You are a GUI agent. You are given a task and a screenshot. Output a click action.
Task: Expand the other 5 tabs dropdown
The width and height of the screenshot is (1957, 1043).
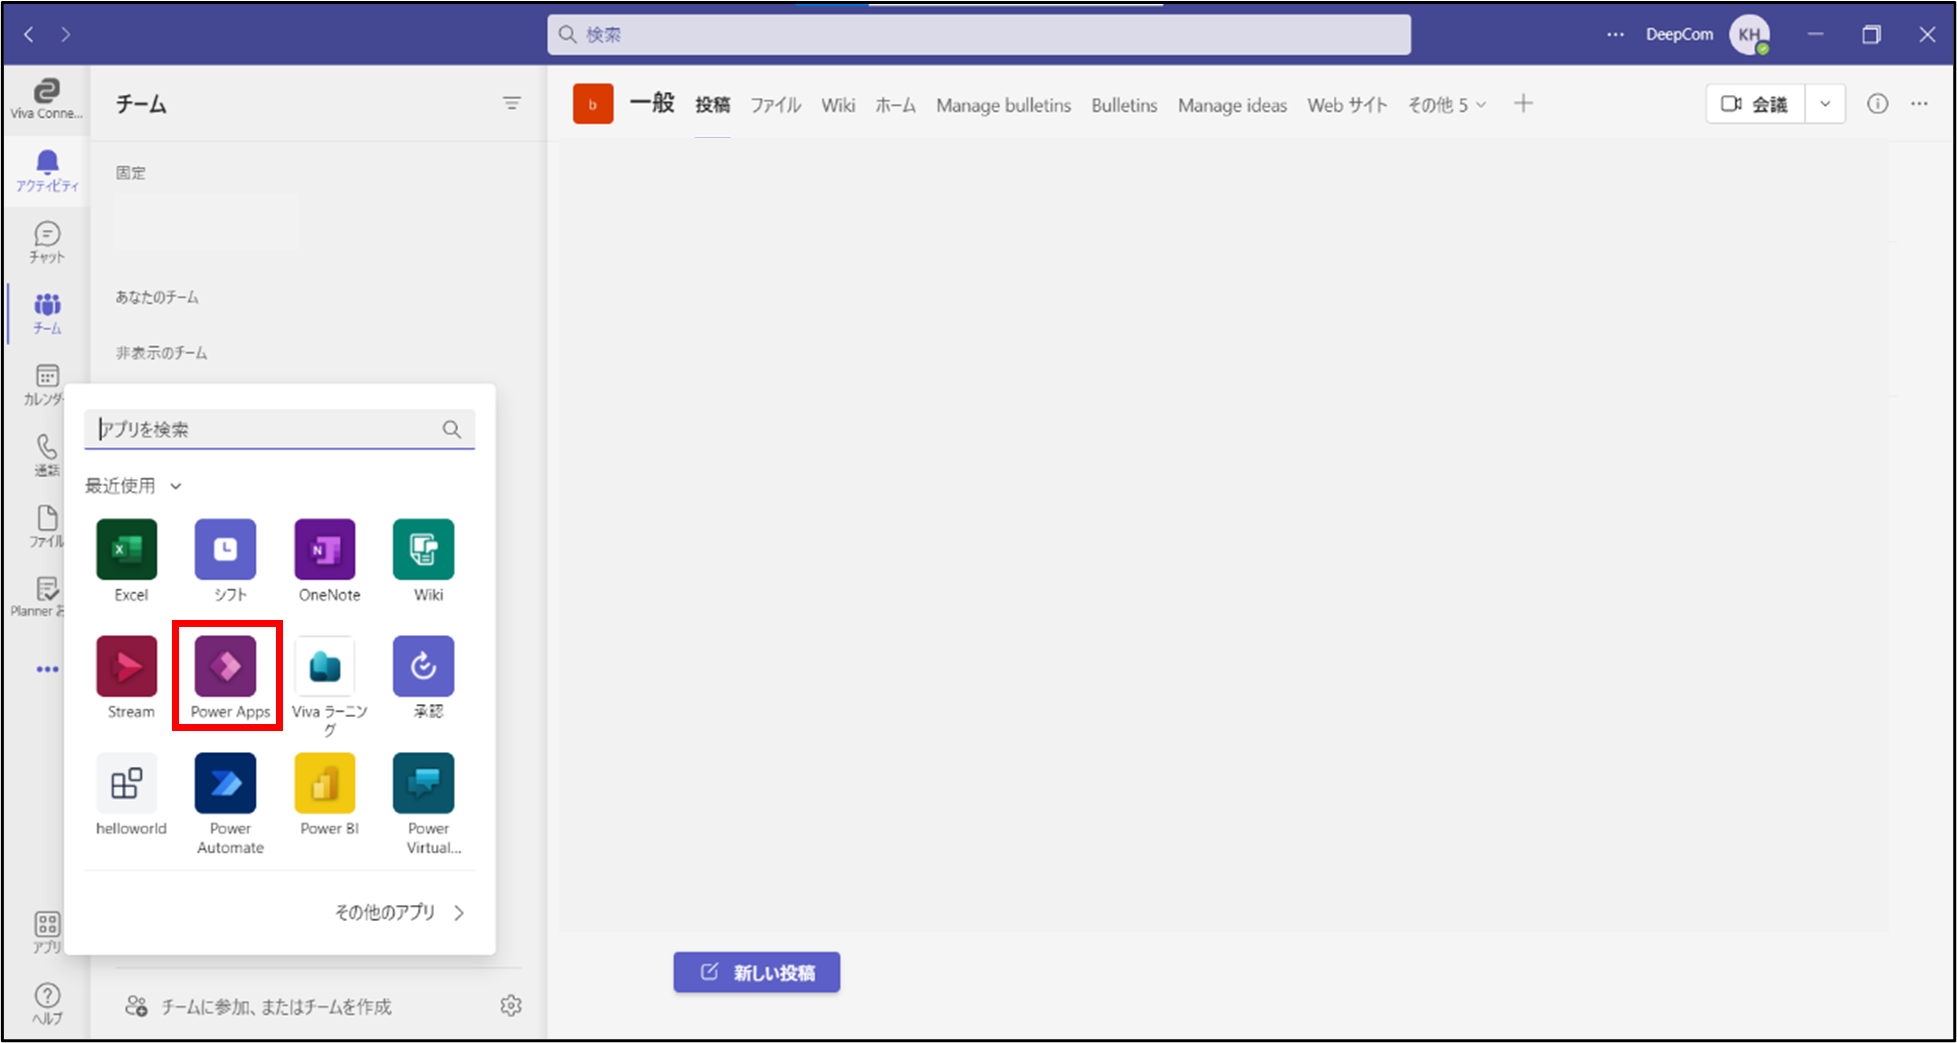tap(1447, 105)
